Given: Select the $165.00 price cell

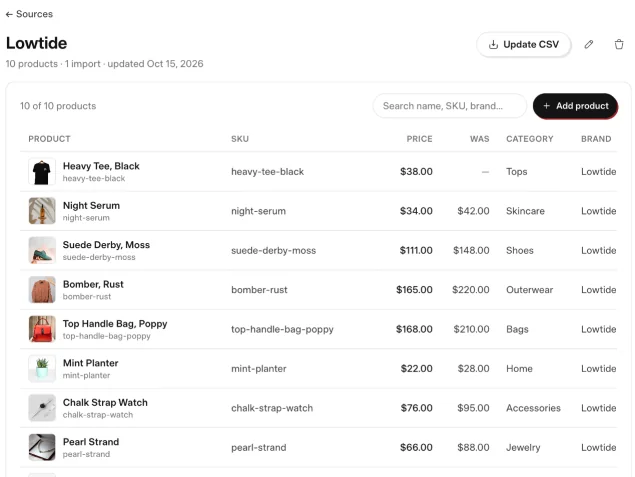Looking at the screenshot, I should 414,290.
